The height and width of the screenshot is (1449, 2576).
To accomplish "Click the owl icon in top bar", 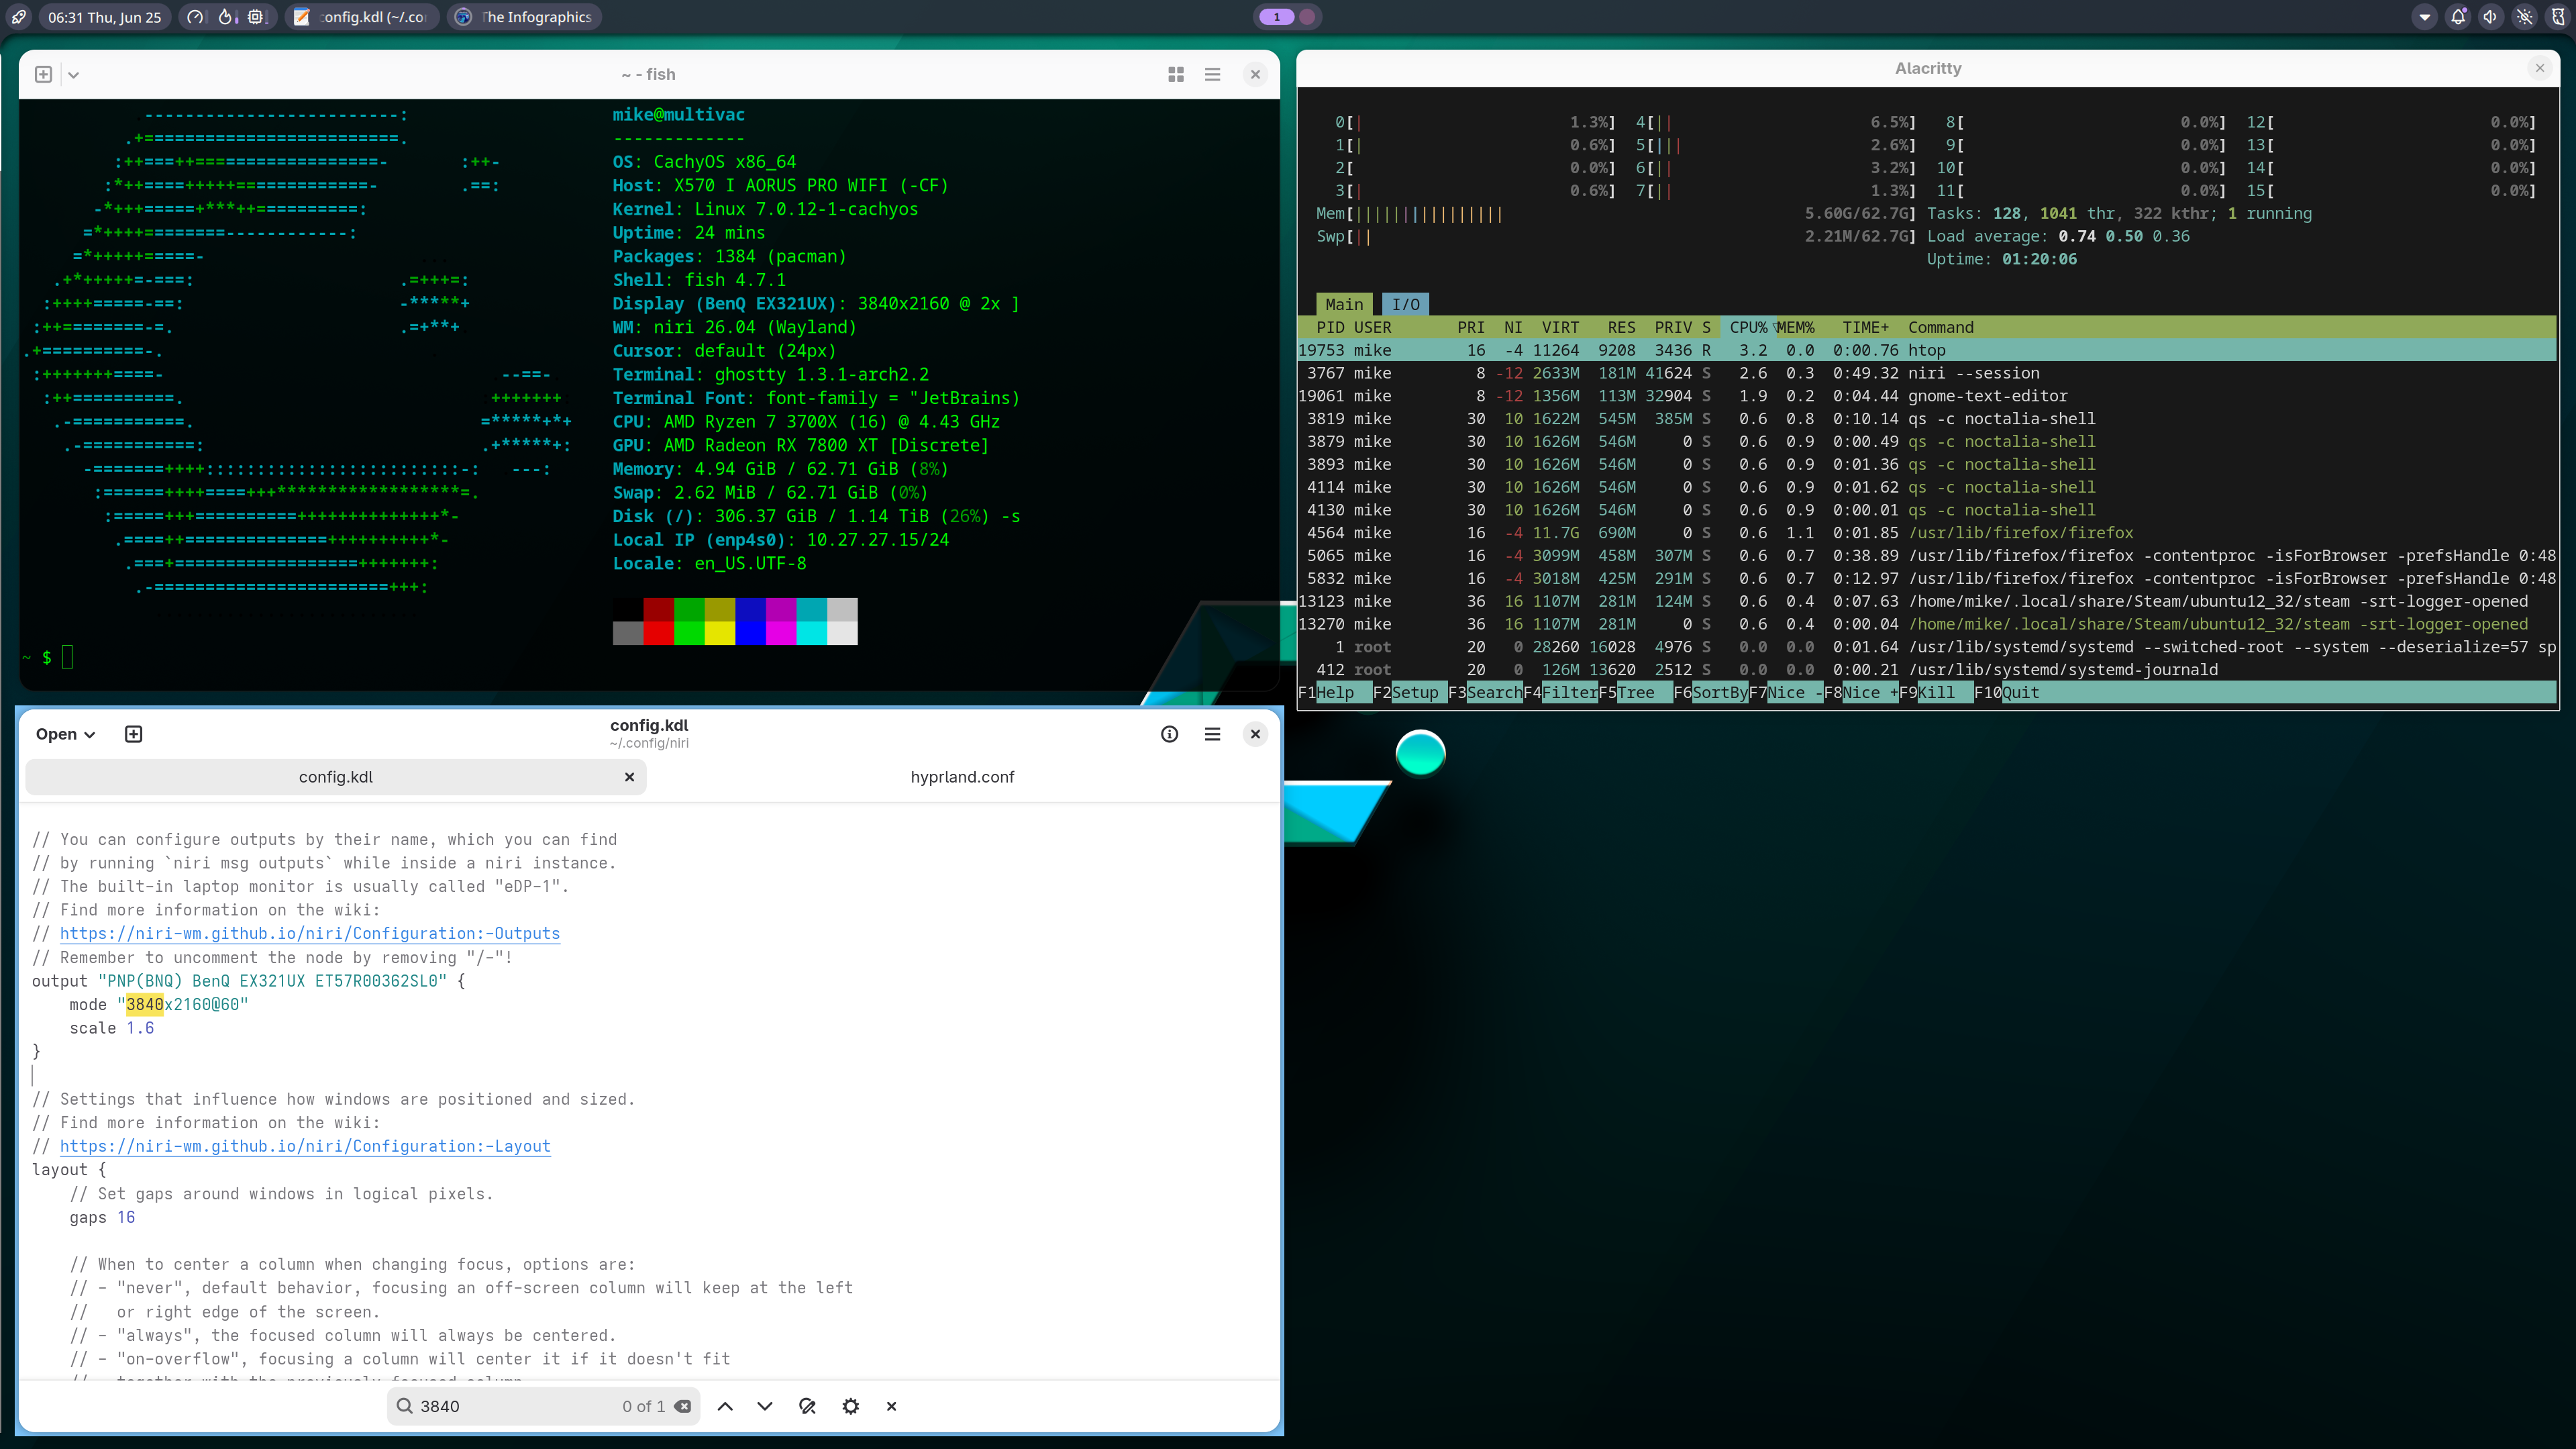I will click(x=2558, y=17).
